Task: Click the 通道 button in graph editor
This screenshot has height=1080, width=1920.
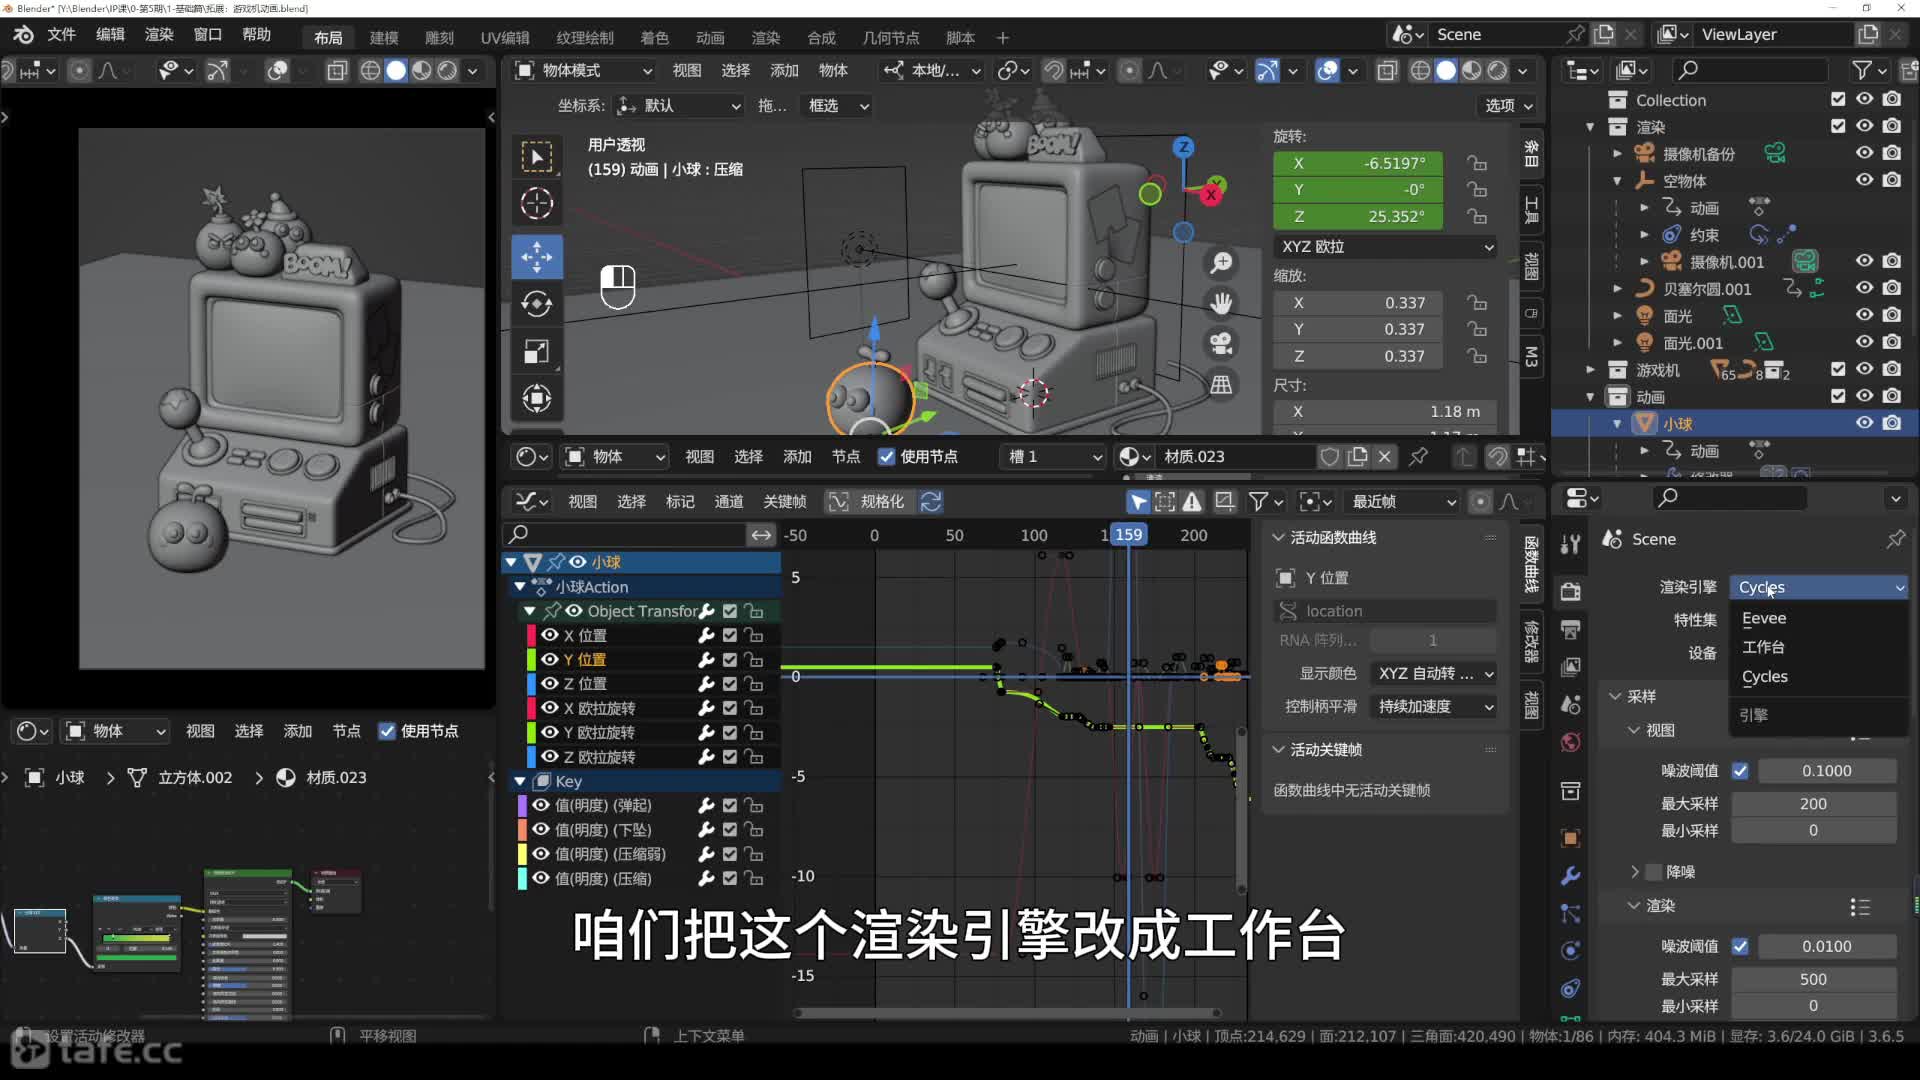Action: click(729, 501)
